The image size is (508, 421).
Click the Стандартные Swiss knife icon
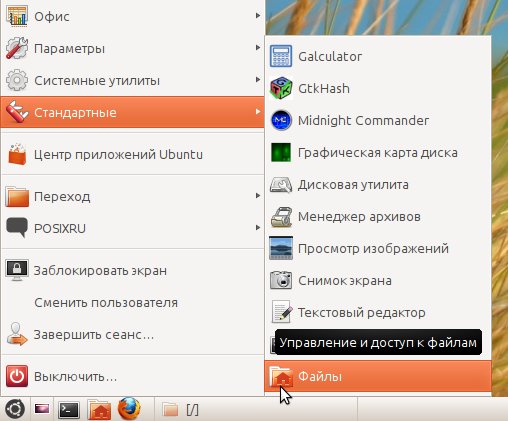point(17,112)
